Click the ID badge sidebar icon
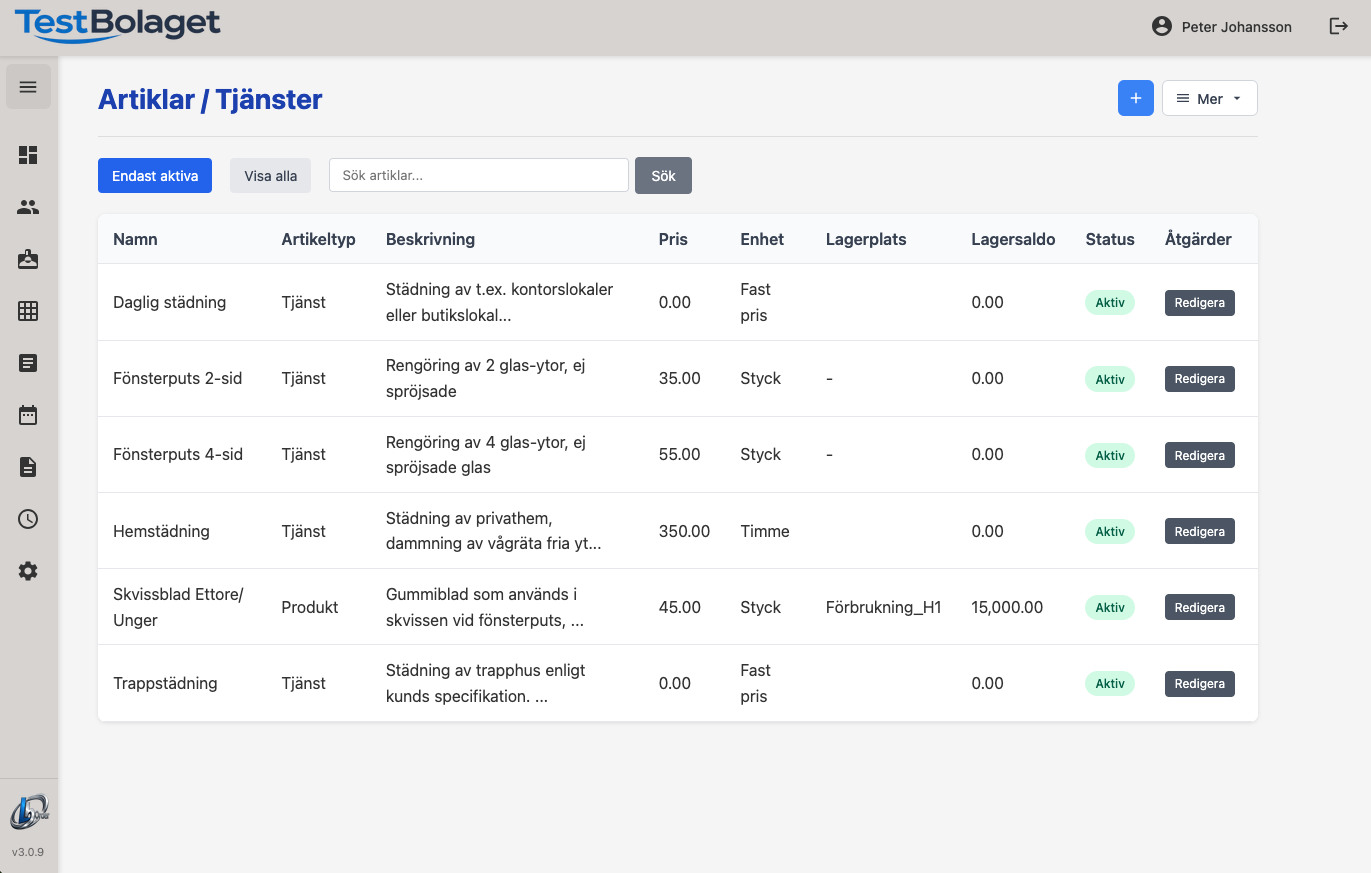The width and height of the screenshot is (1371, 873). pyautogui.click(x=28, y=259)
